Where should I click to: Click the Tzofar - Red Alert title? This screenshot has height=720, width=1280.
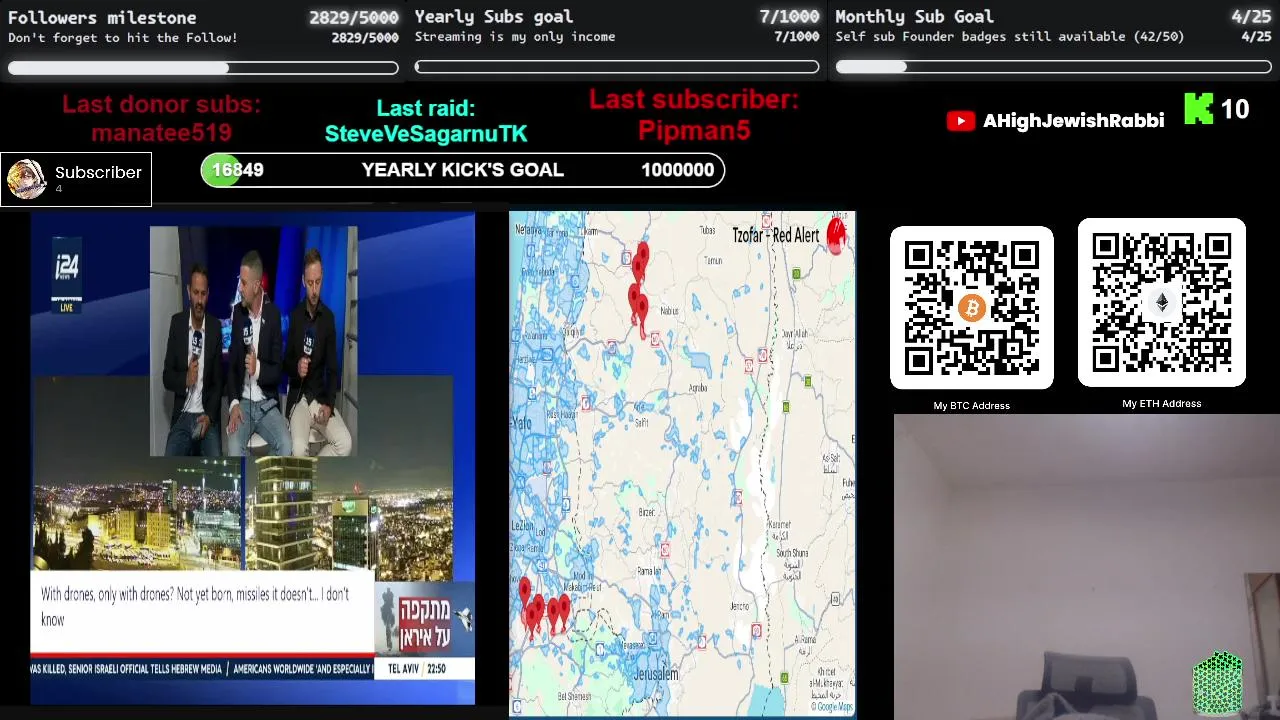pos(776,235)
